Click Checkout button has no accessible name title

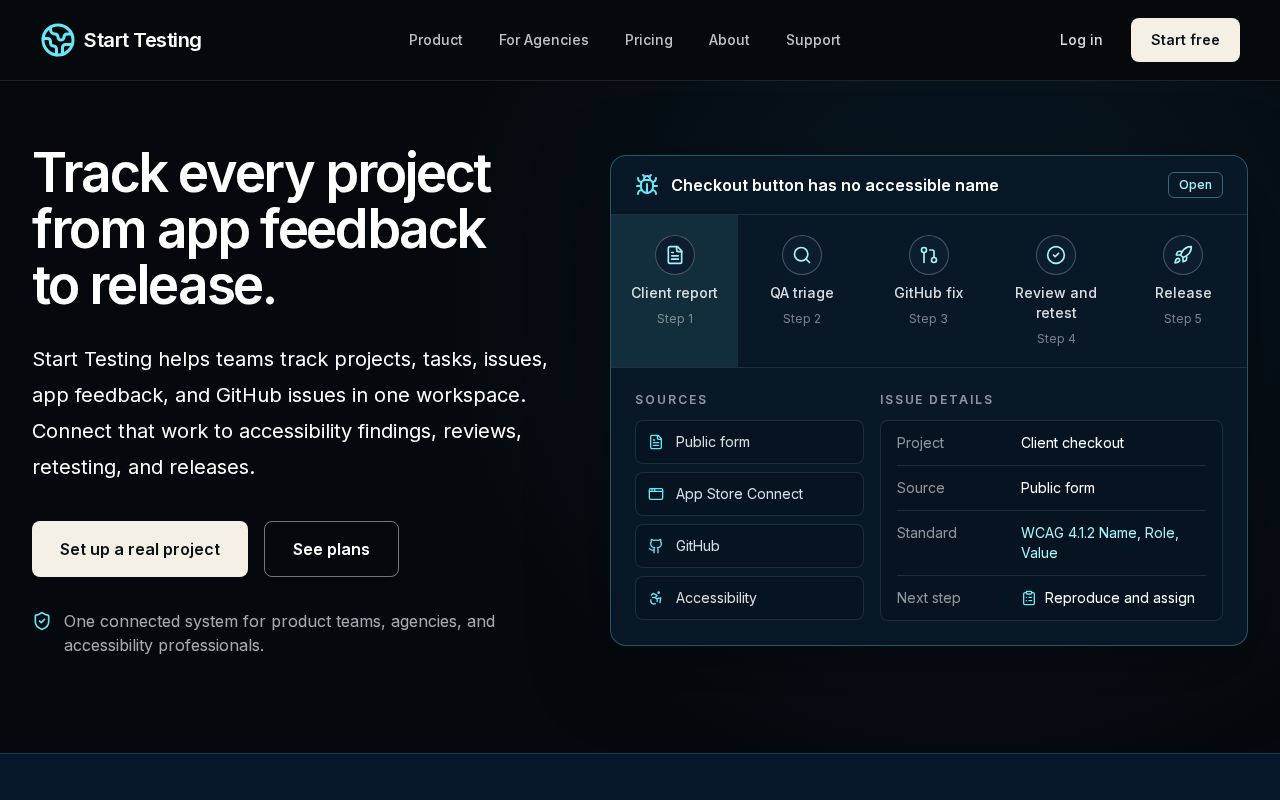[x=835, y=185]
